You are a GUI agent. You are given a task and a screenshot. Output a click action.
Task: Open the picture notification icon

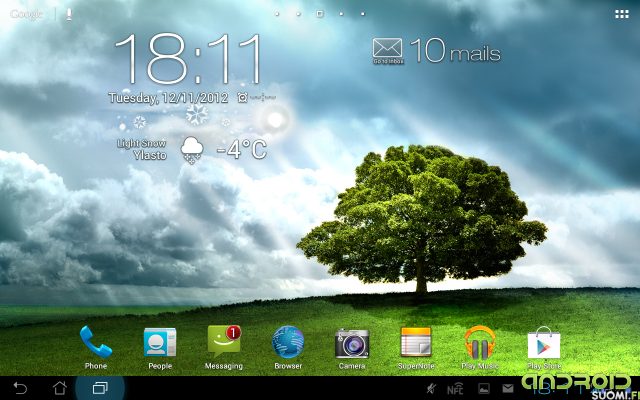(x=484, y=388)
